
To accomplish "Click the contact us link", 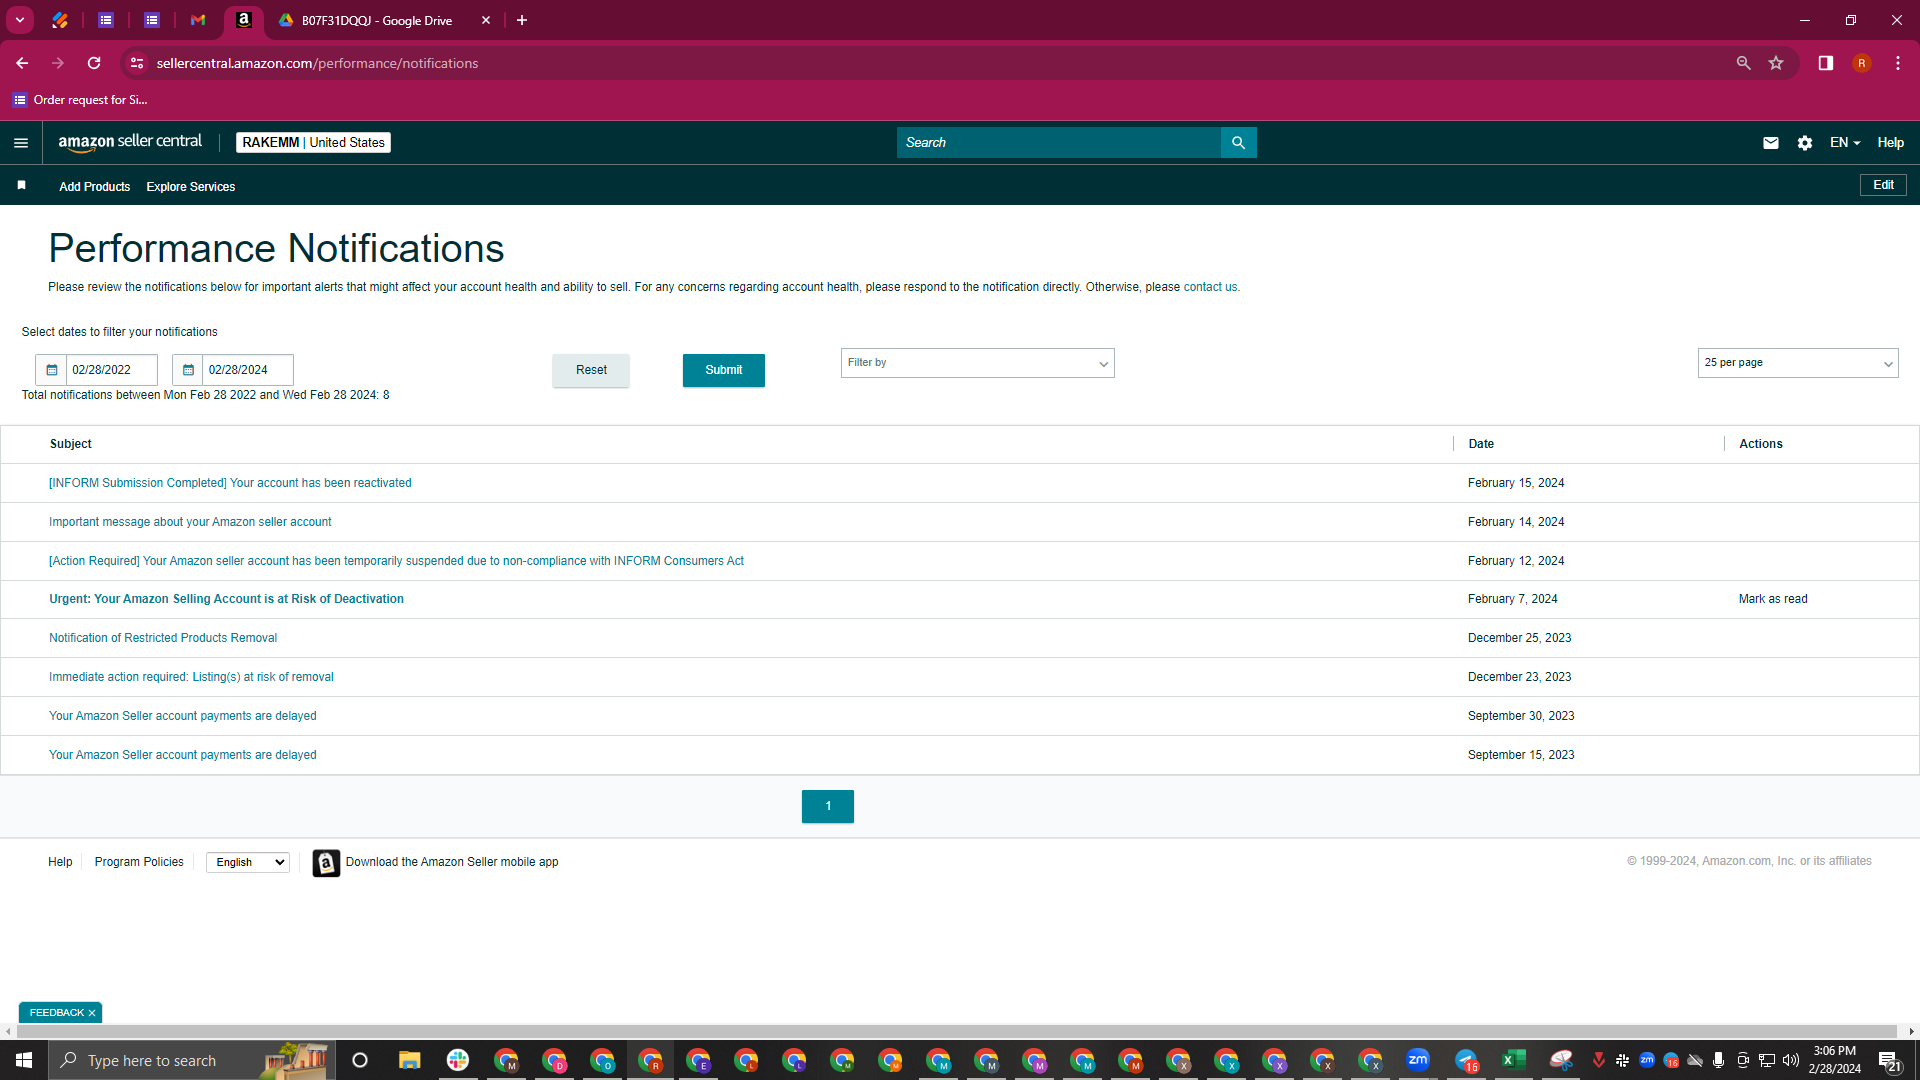I will [1210, 287].
